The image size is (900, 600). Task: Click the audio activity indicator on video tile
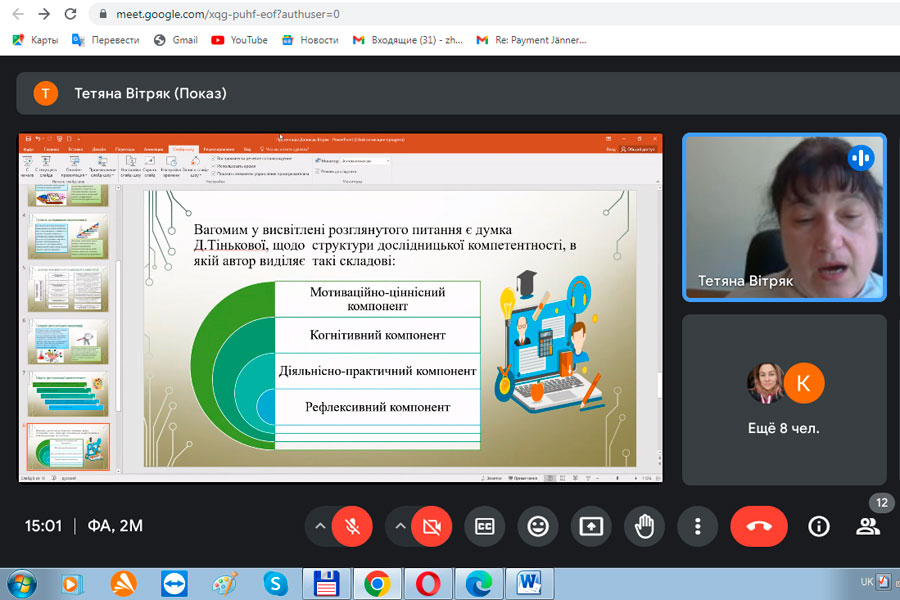coord(861,157)
